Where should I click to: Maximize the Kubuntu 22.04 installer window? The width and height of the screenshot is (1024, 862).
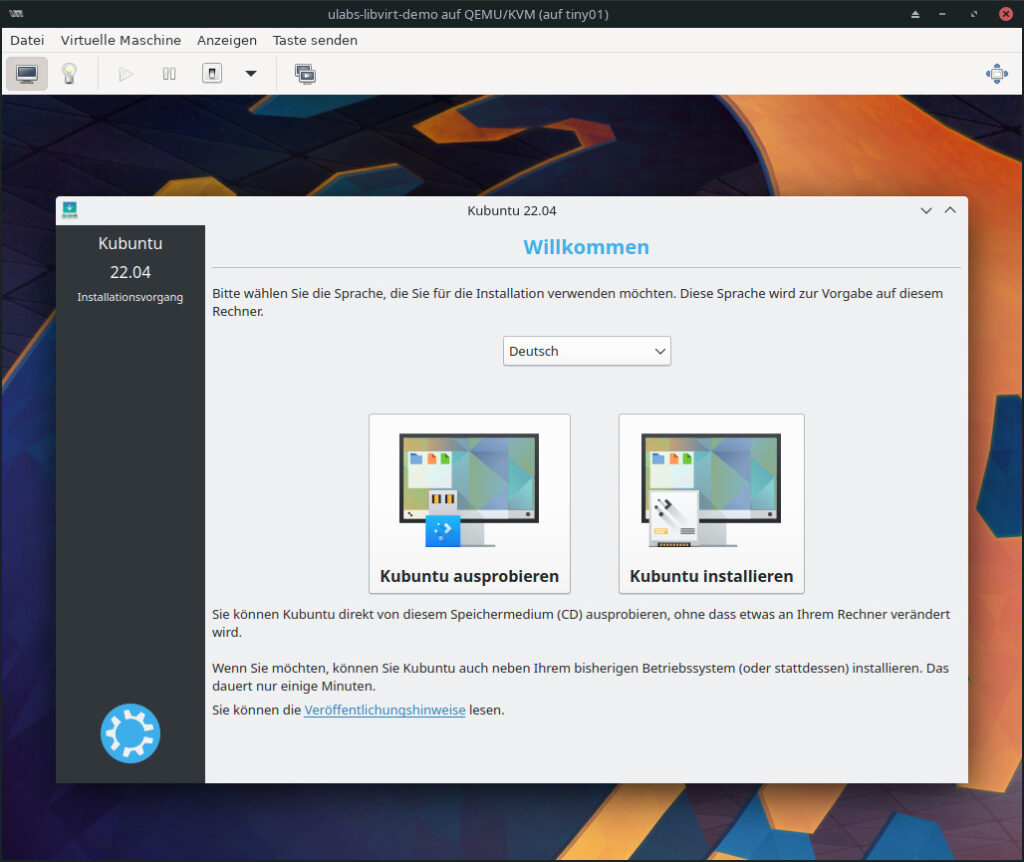click(950, 210)
